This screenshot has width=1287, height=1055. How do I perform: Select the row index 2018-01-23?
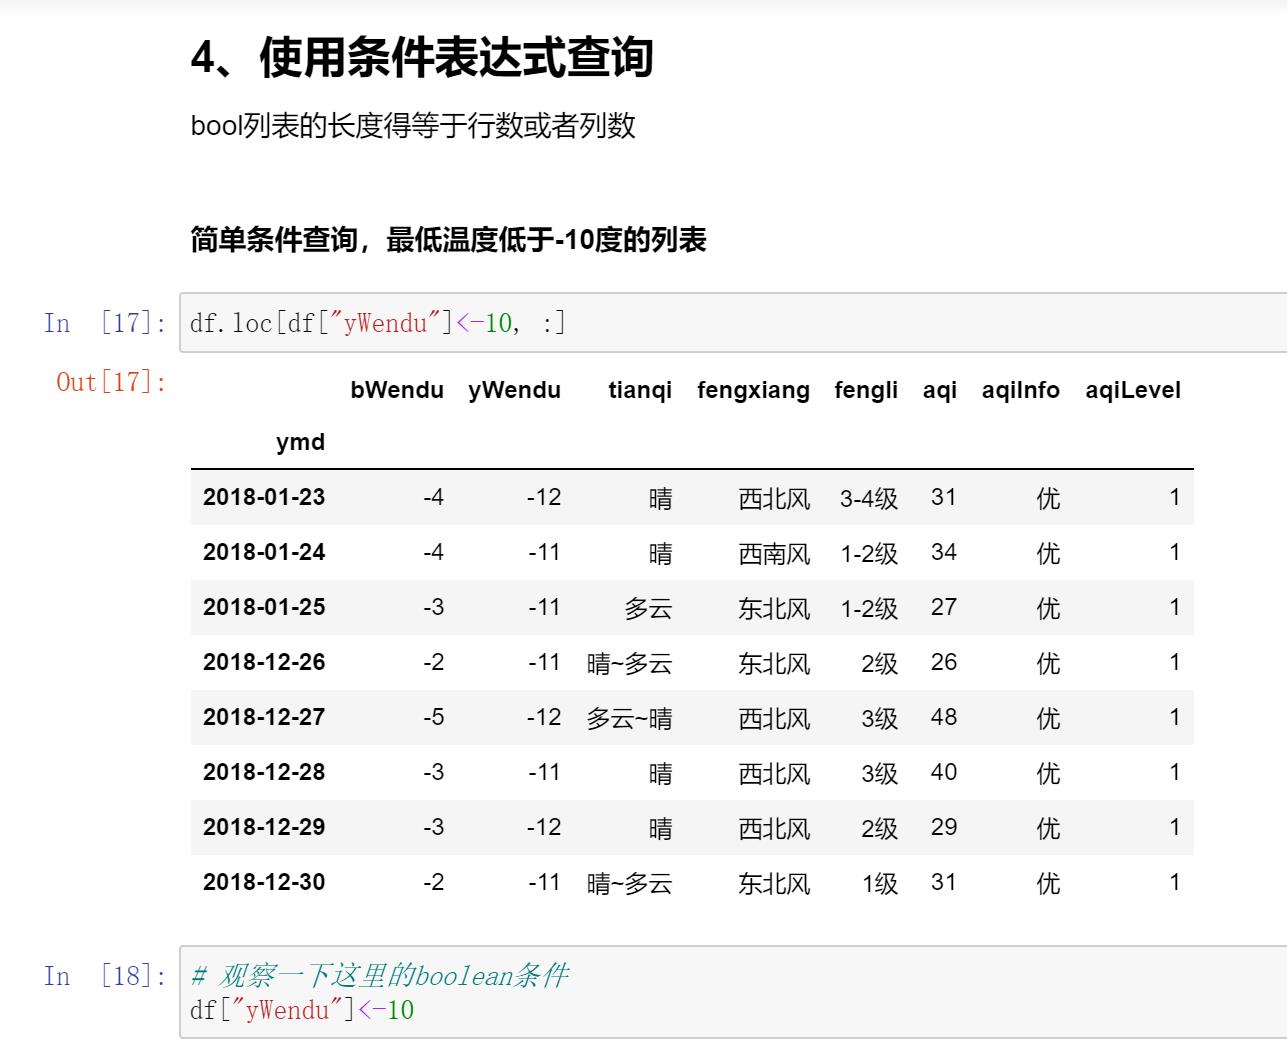point(264,497)
